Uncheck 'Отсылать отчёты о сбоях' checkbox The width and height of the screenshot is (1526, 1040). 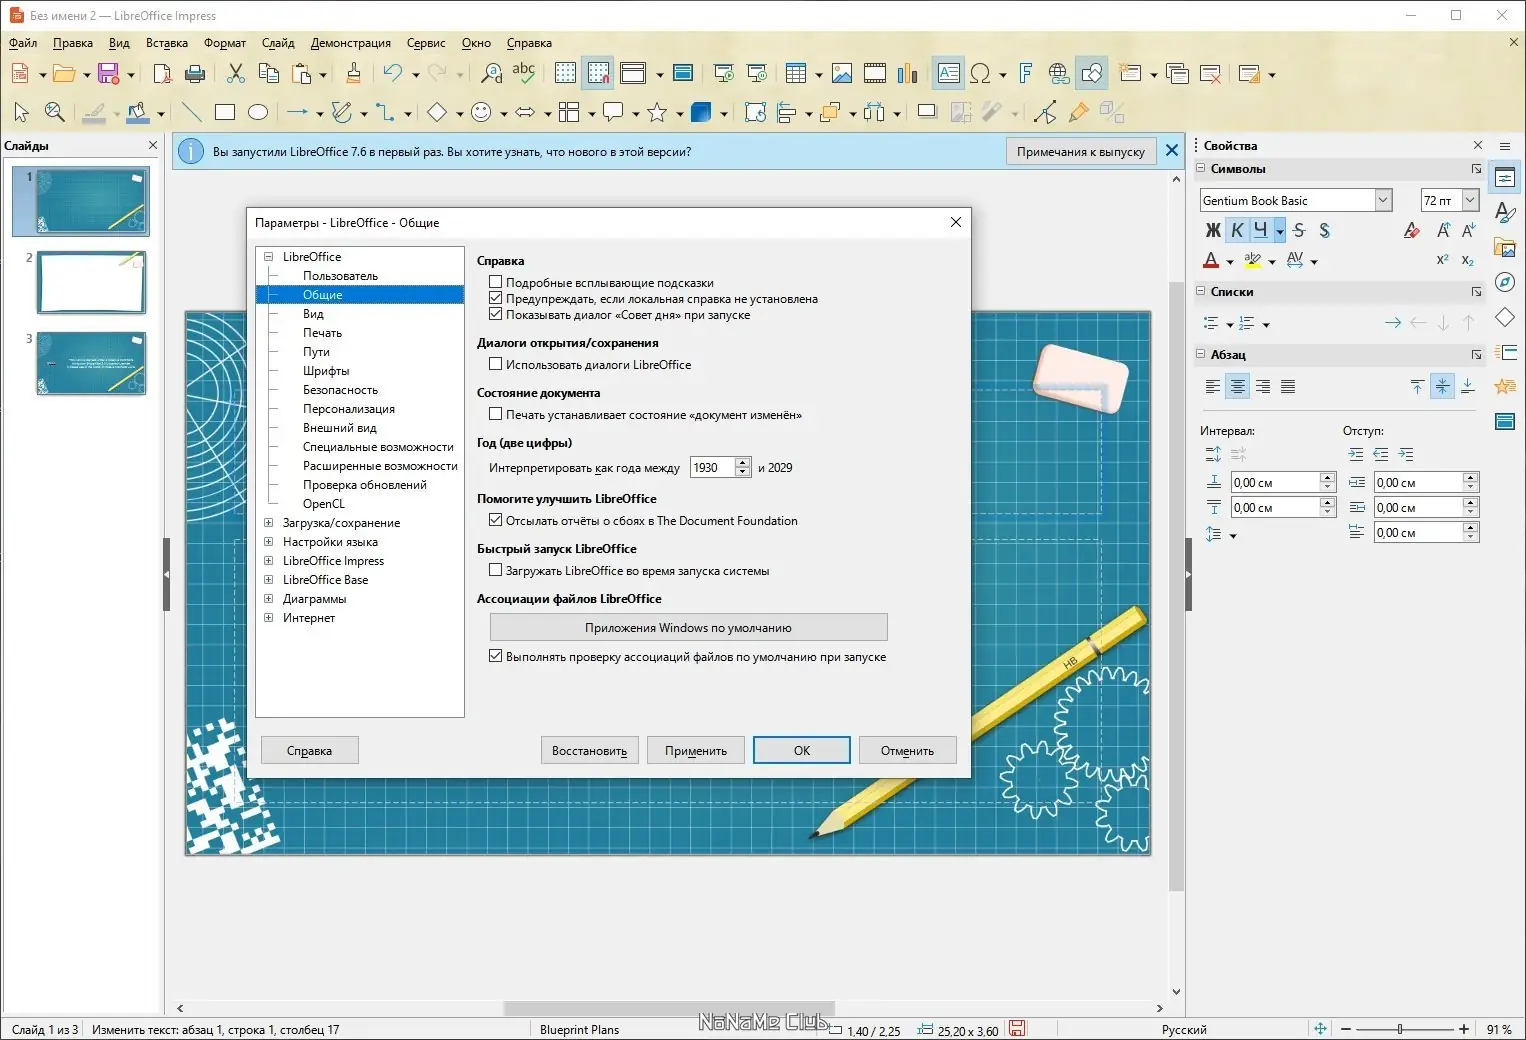pos(495,521)
